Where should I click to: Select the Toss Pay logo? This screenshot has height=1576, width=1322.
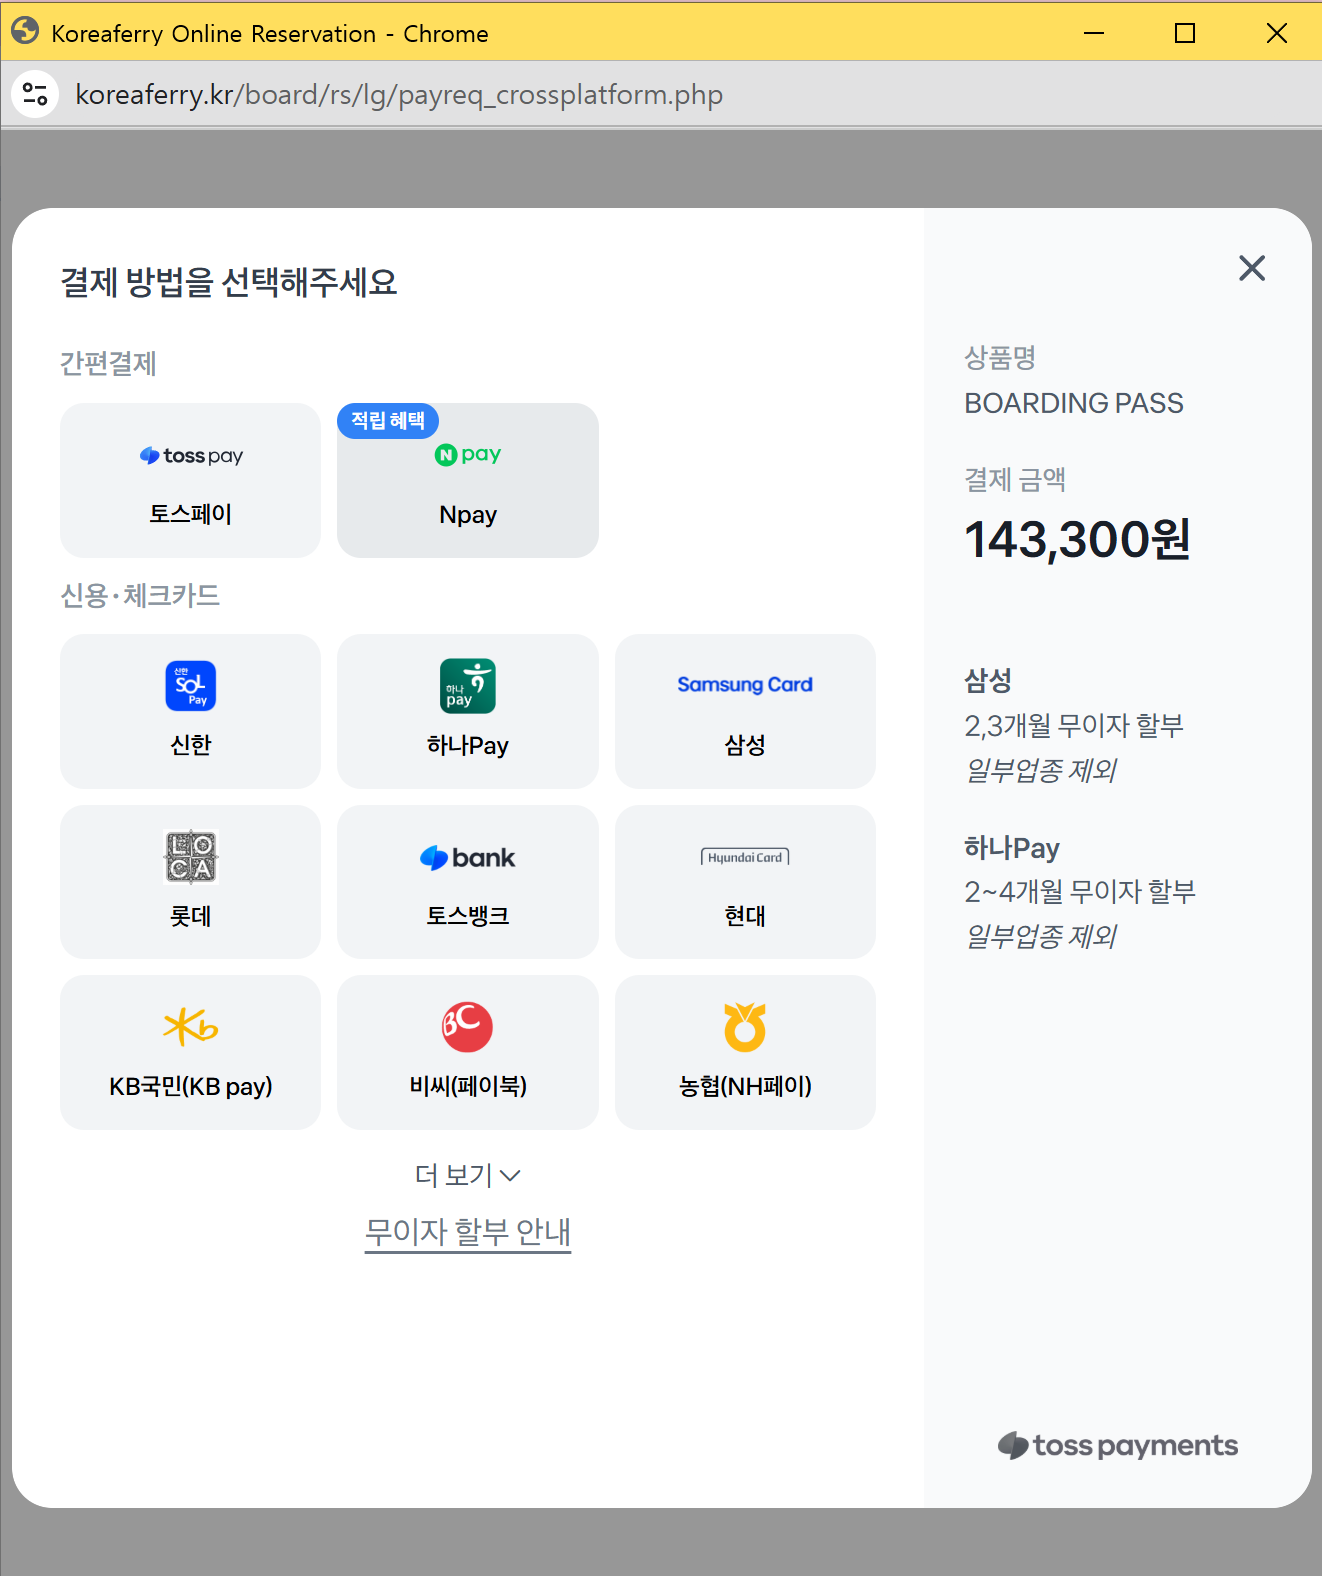[x=191, y=456]
